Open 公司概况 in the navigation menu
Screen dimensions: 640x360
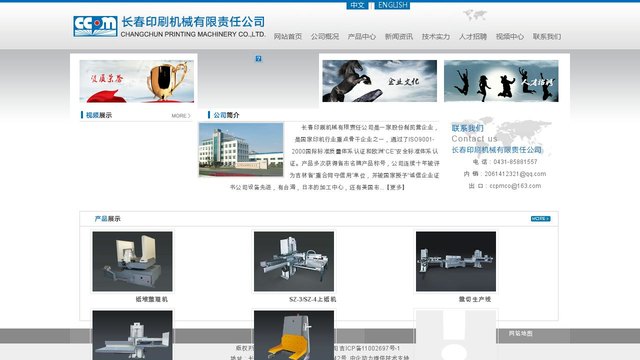tap(325, 36)
